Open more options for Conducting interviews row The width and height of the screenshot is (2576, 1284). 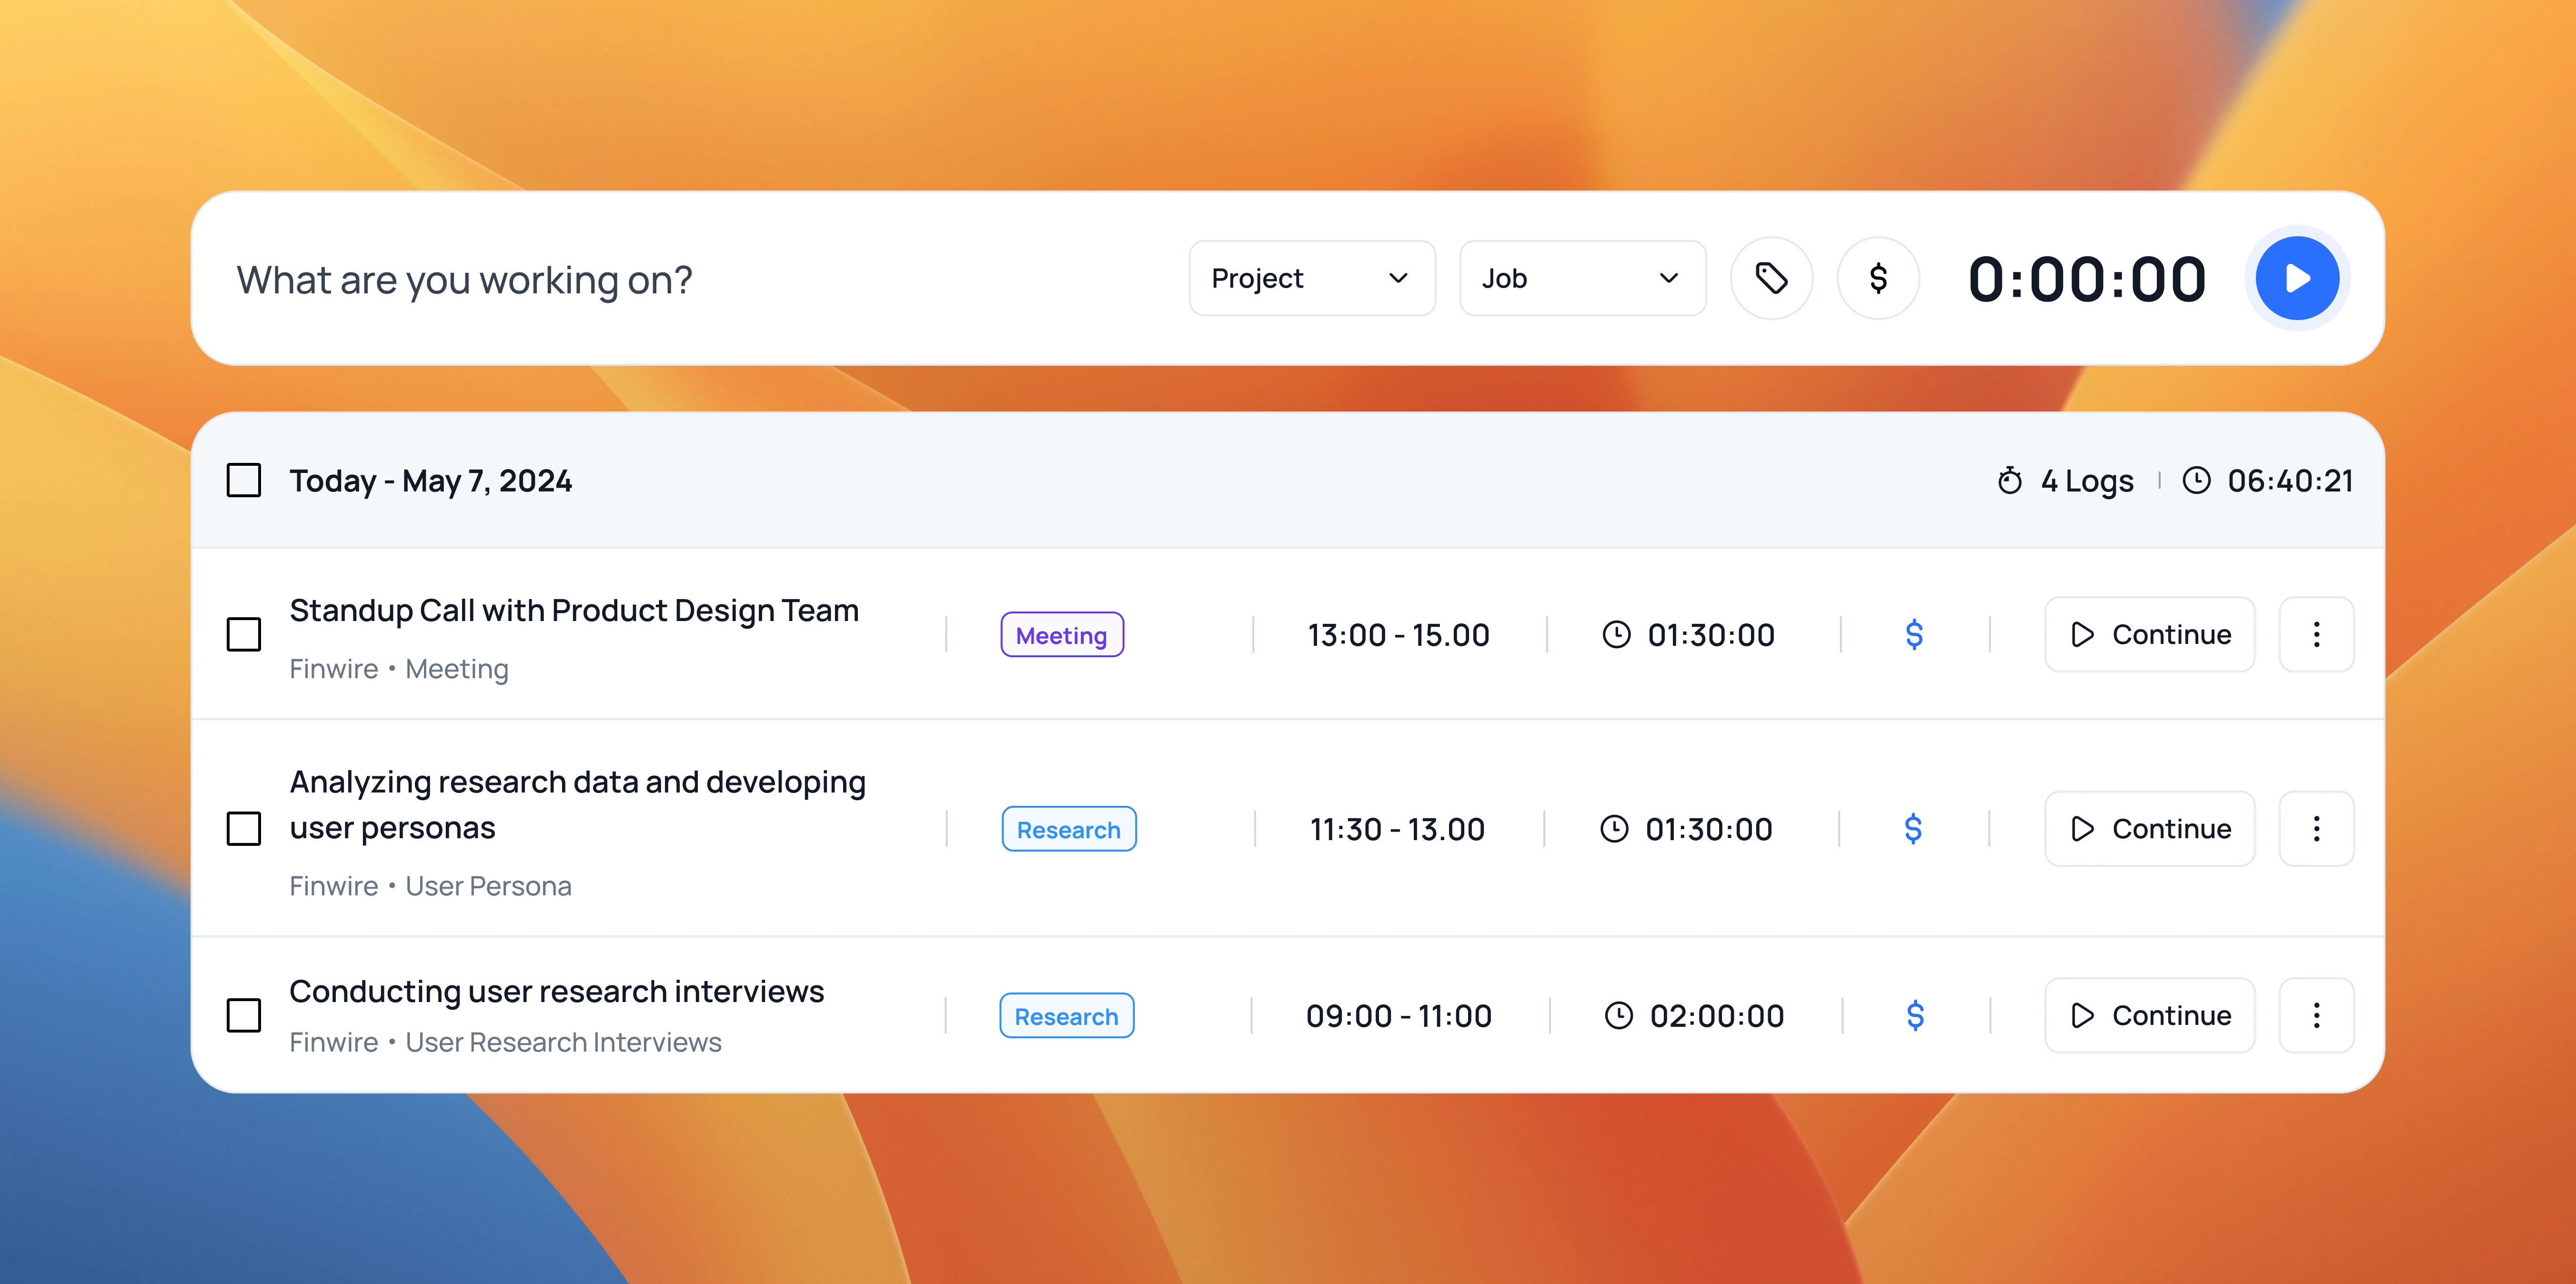2316,1015
